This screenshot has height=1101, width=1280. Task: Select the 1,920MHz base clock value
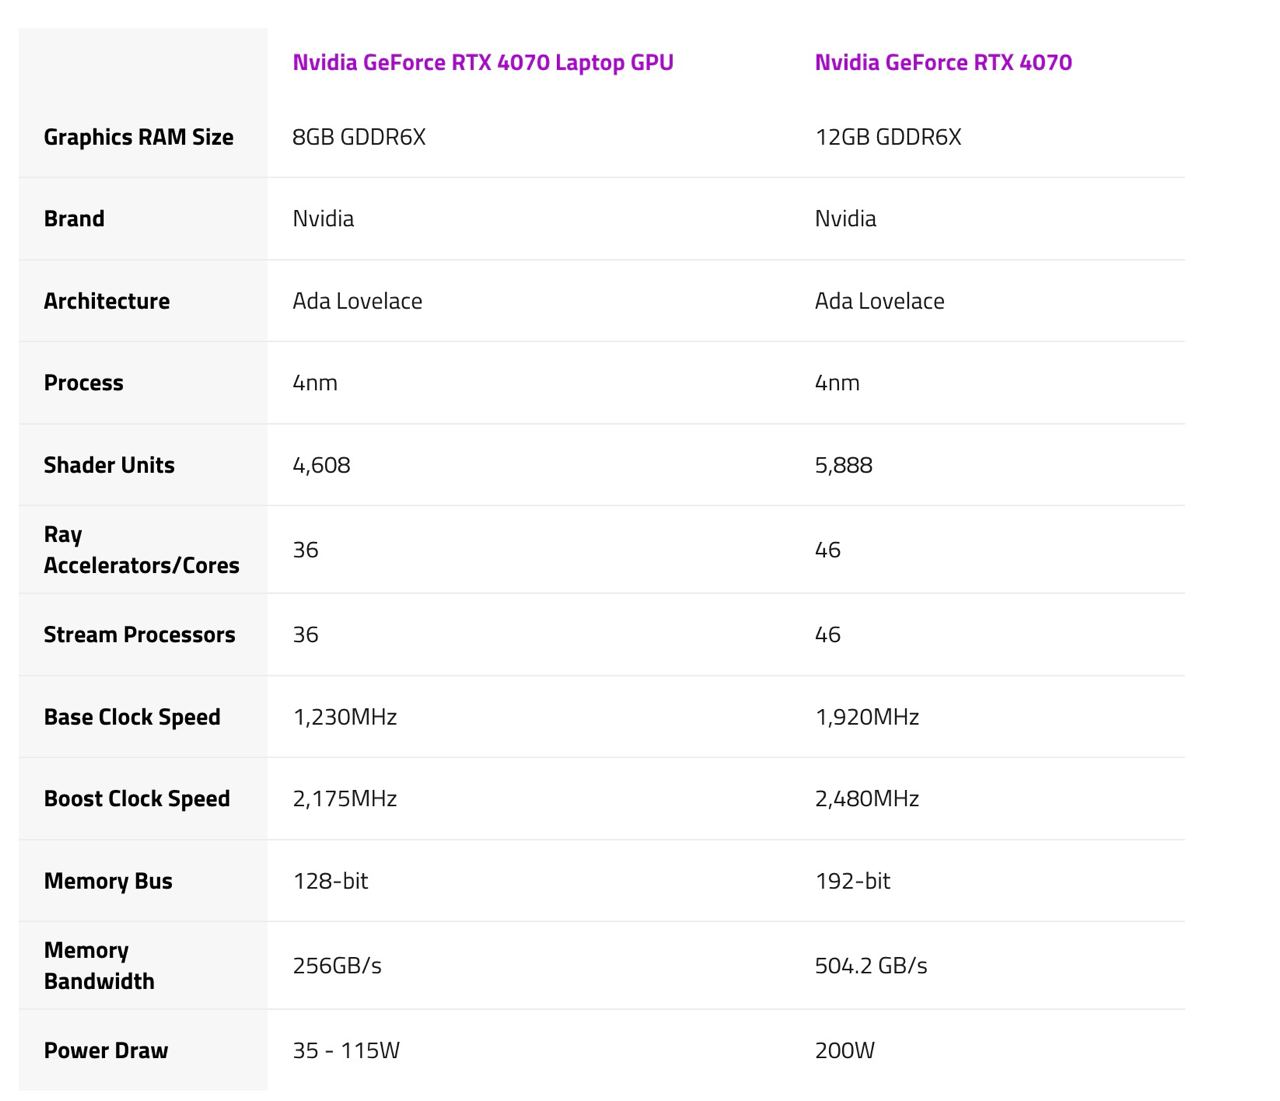coord(867,717)
